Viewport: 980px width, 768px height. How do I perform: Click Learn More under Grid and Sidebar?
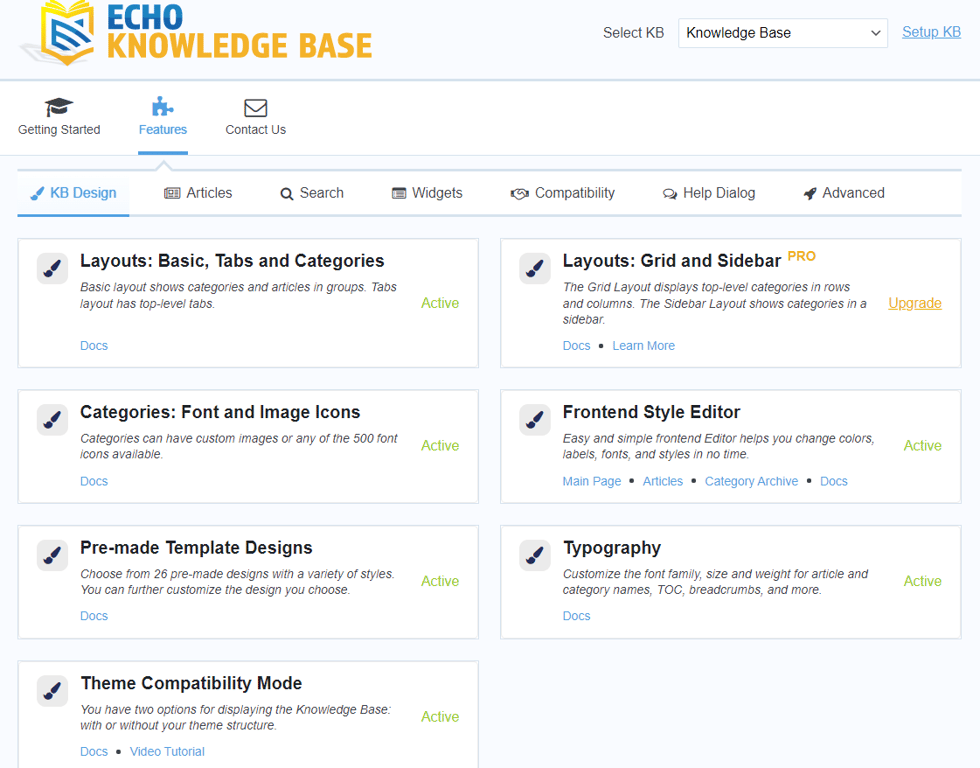coord(643,345)
